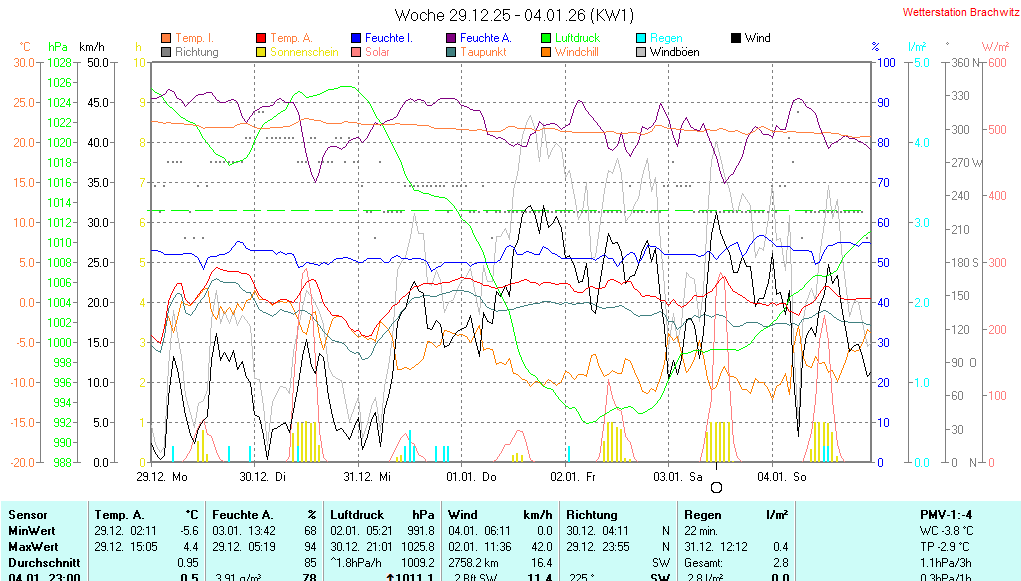This screenshot has height=581, width=1021.
Task: Click the Wetterstation Brachwitz label
Action: (956, 13)
